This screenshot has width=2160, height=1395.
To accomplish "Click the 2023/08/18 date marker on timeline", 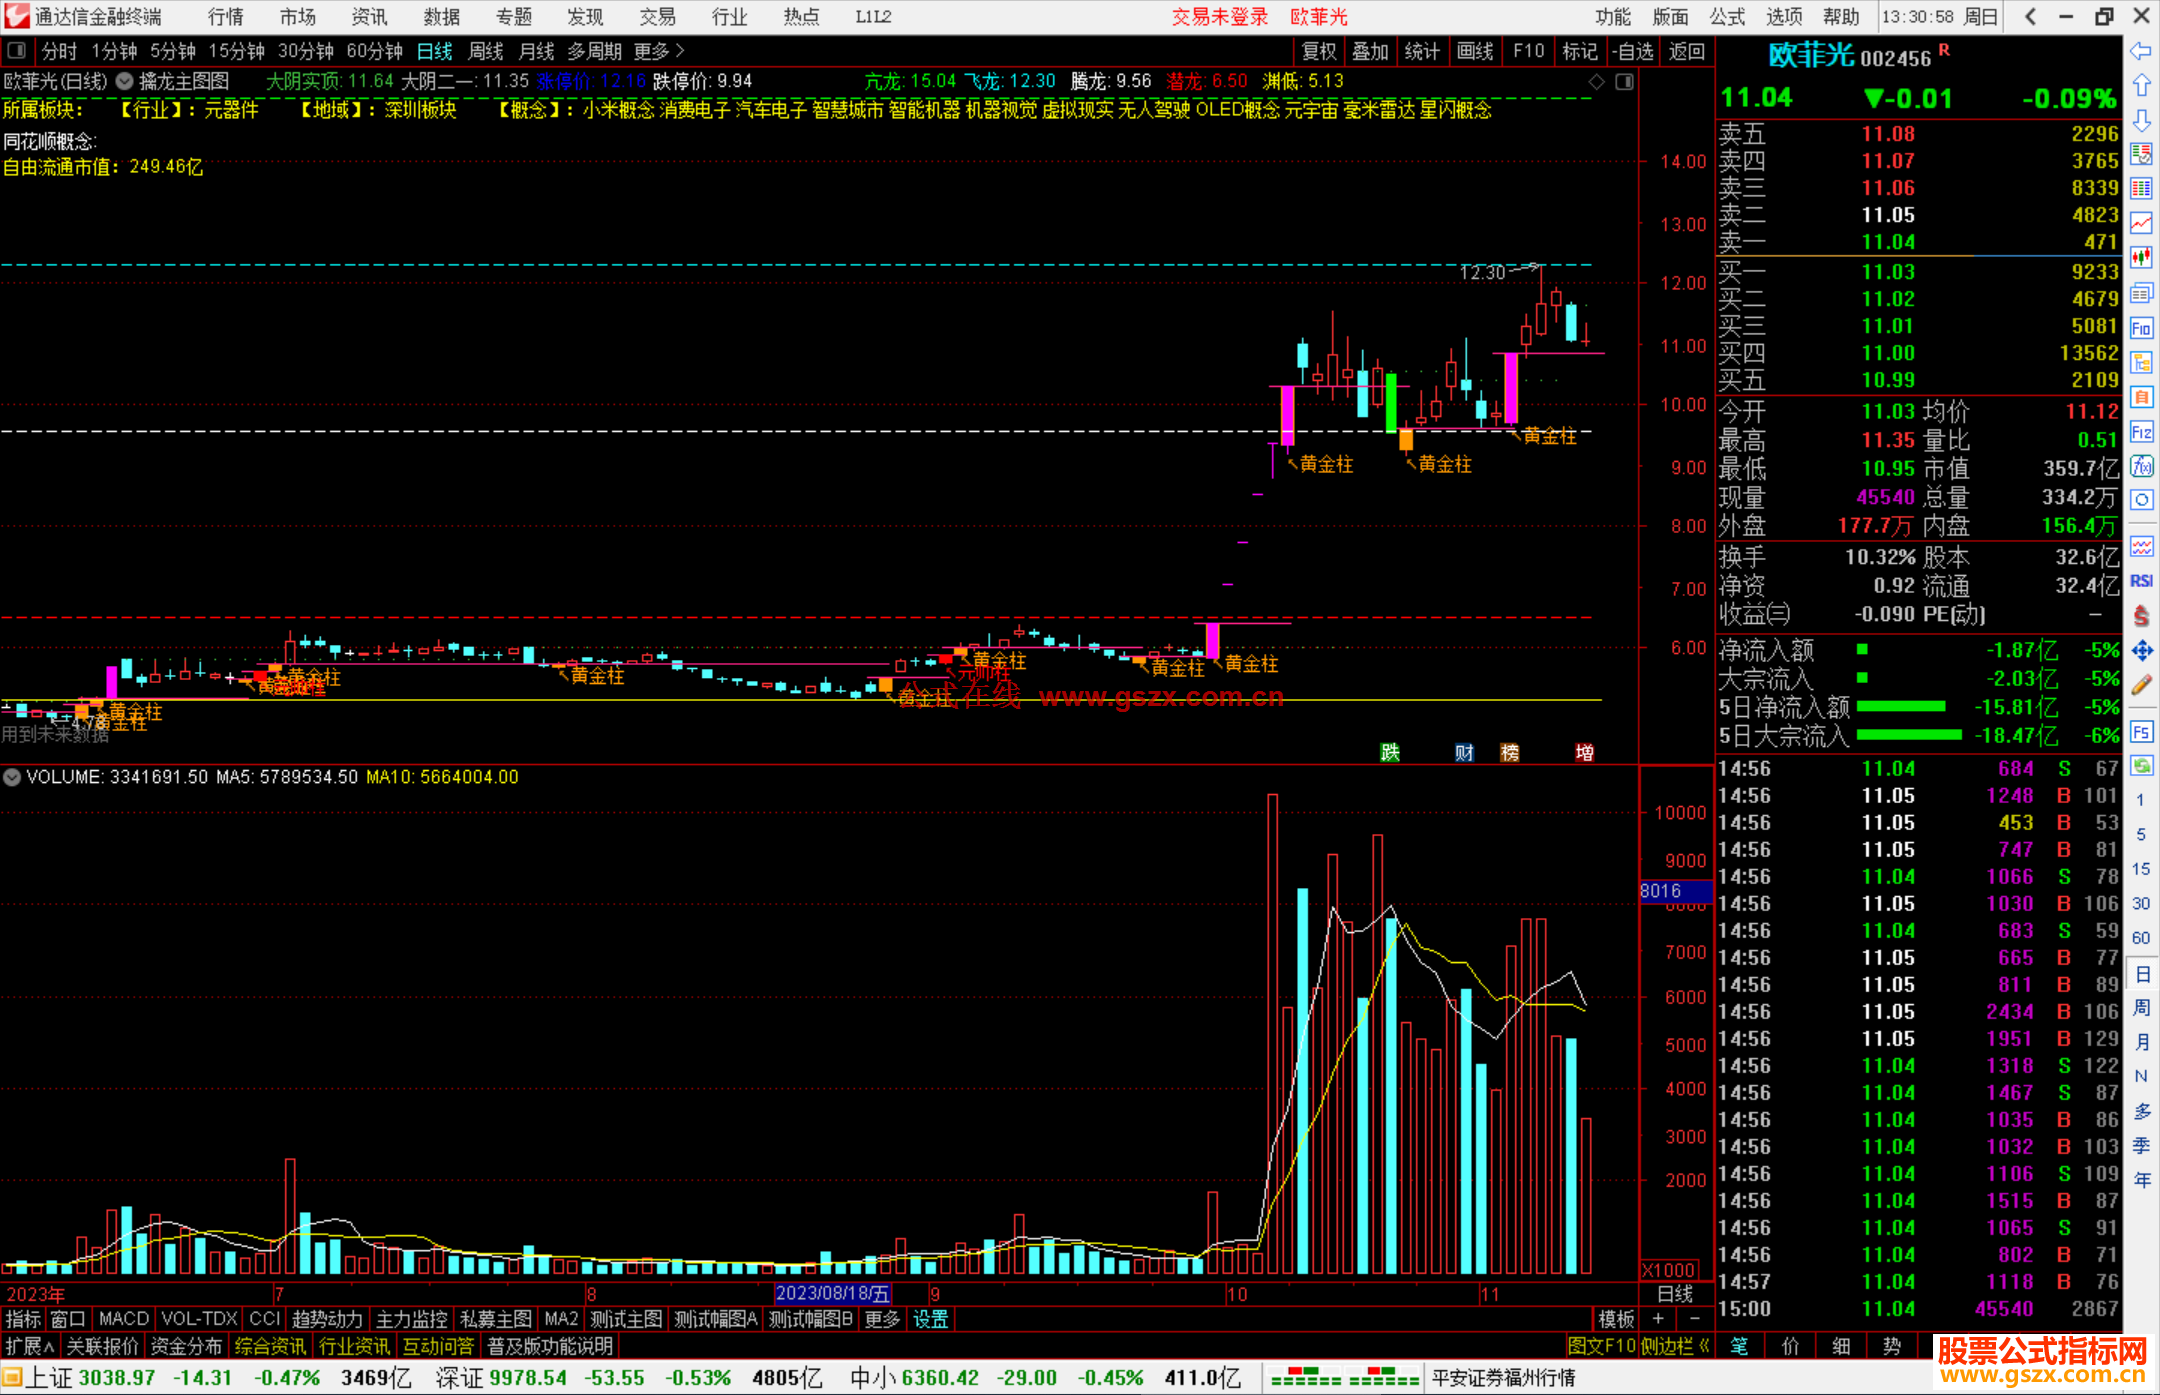I will click(832, 1294).
